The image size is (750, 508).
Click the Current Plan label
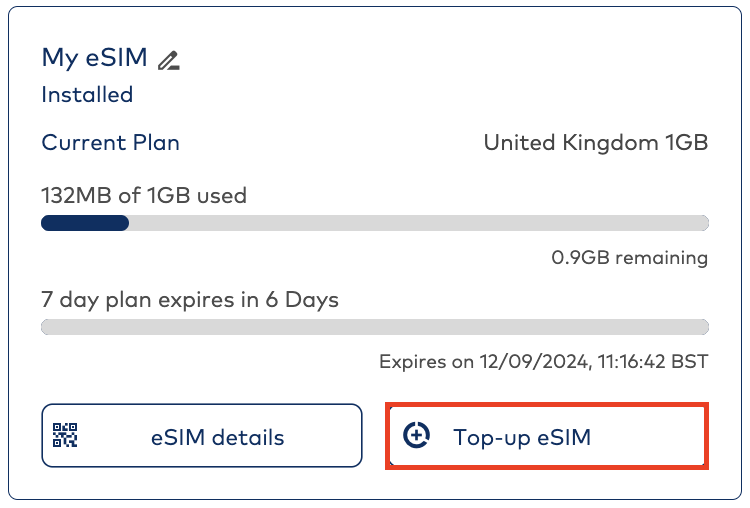(x=110, y=143)
